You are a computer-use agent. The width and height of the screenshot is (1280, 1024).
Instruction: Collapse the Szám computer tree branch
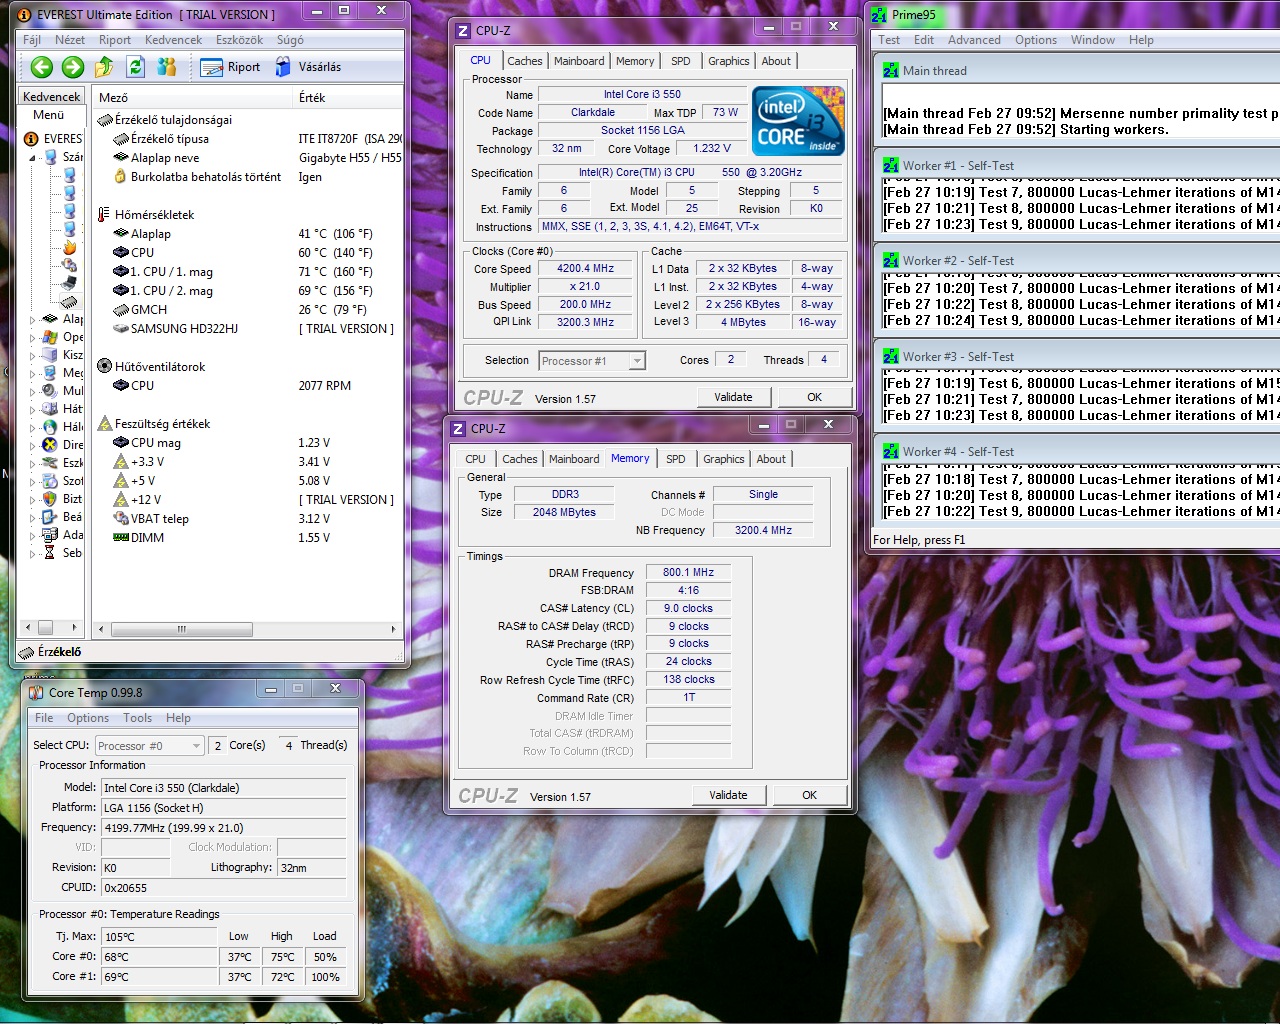point(32,158)
